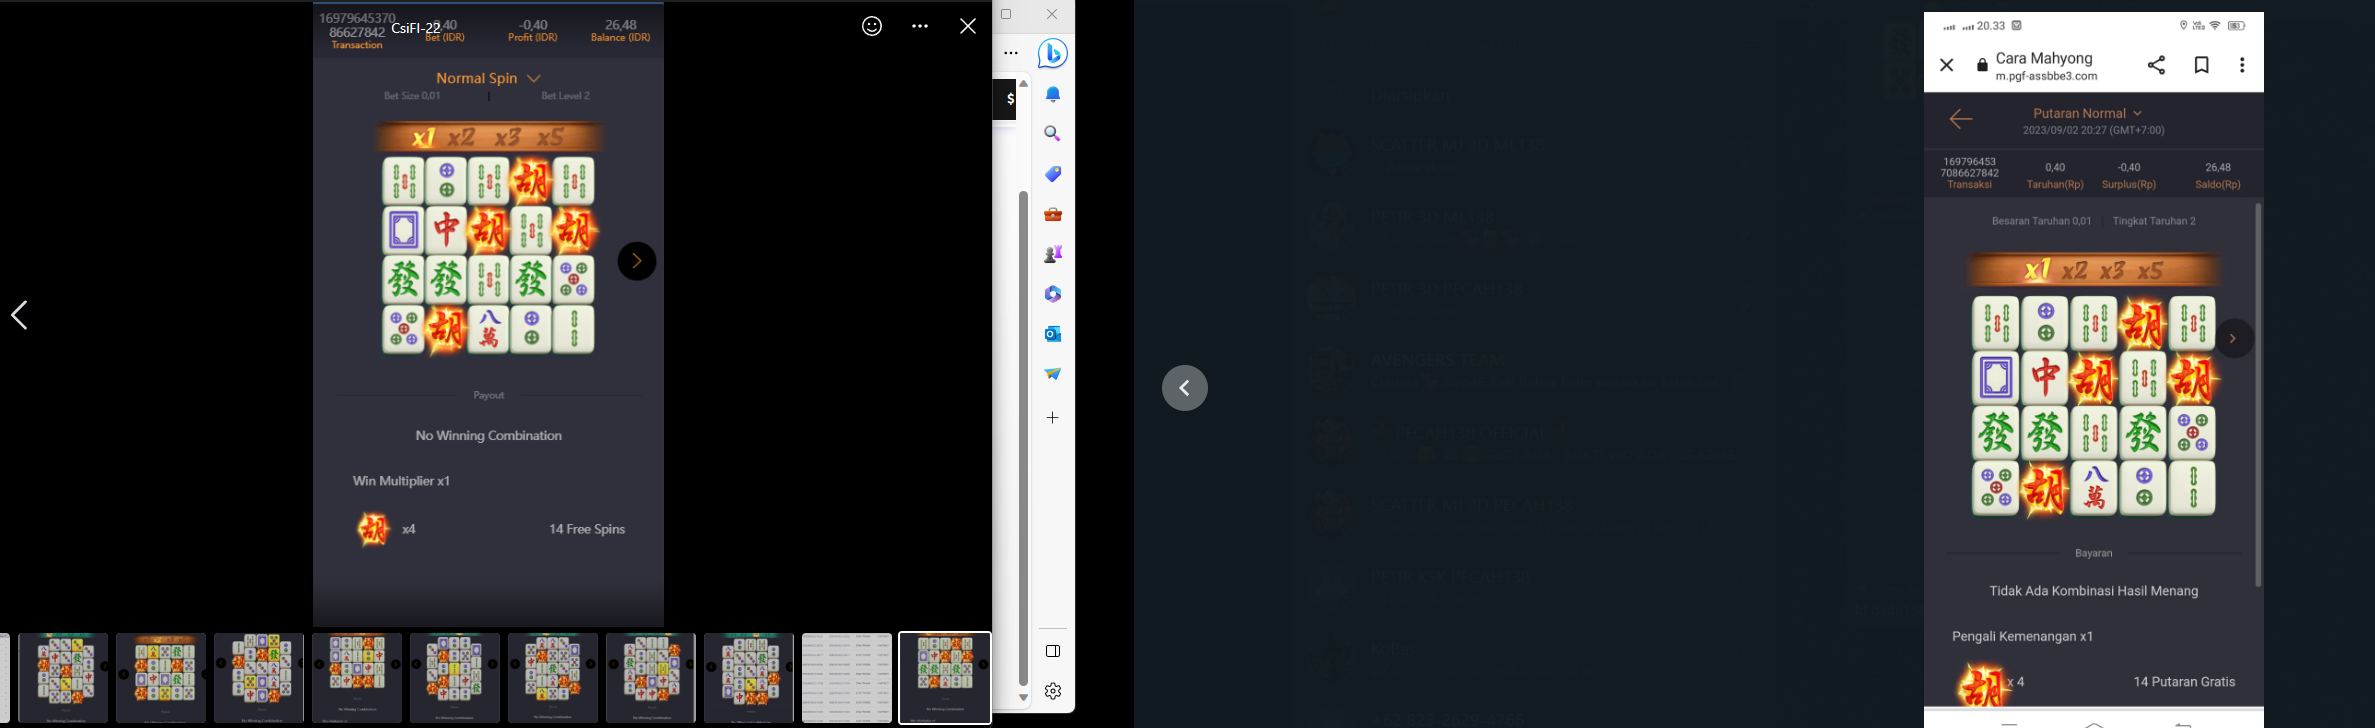
Task: Open the Bing Copilot icon in the Edge sidebar
Action: click(x=1053, y=53)
